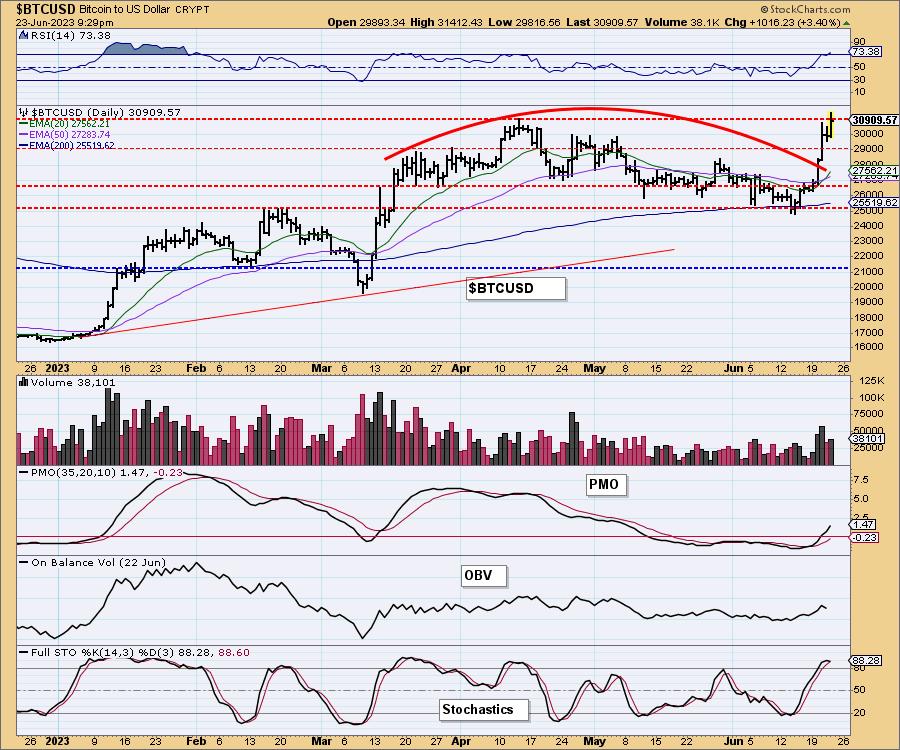Click the 21000 price axis label
900x750 pixels.
[868, 271]
